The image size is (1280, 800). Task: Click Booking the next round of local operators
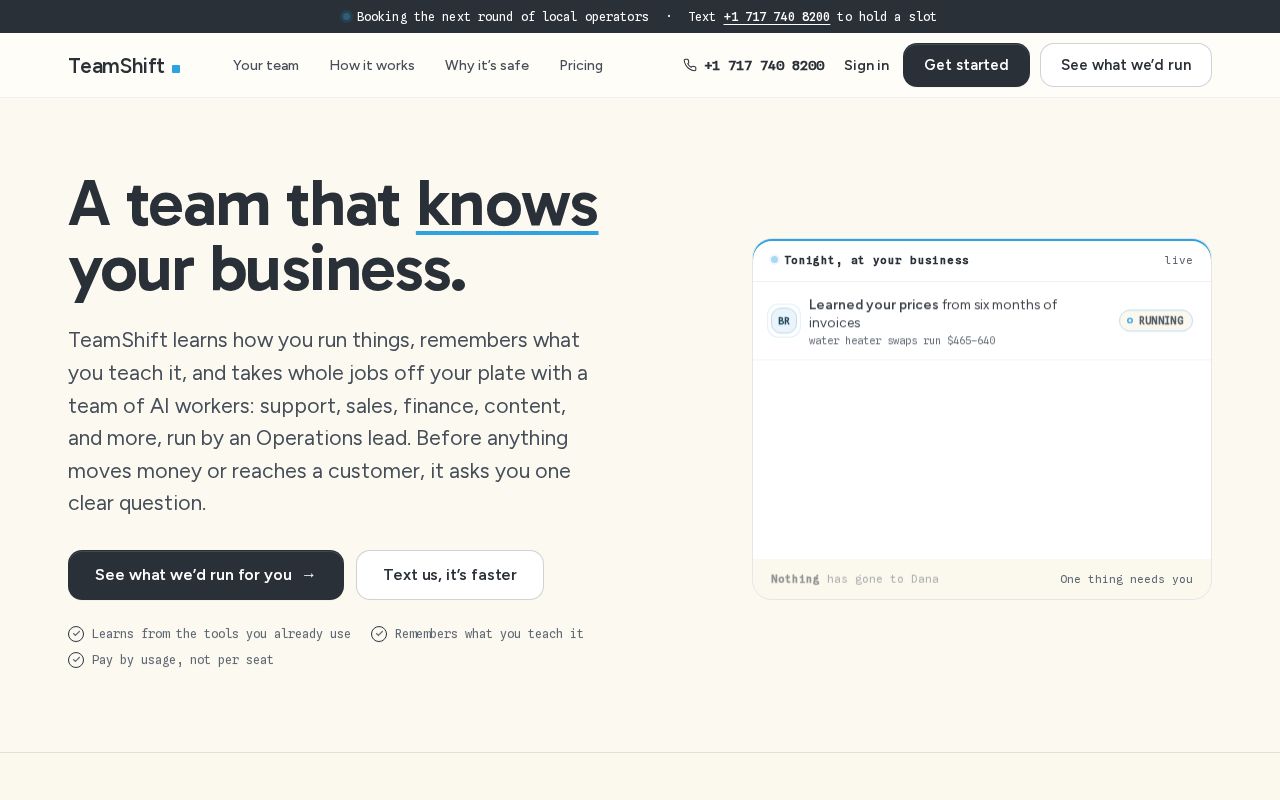coord(503,17)
